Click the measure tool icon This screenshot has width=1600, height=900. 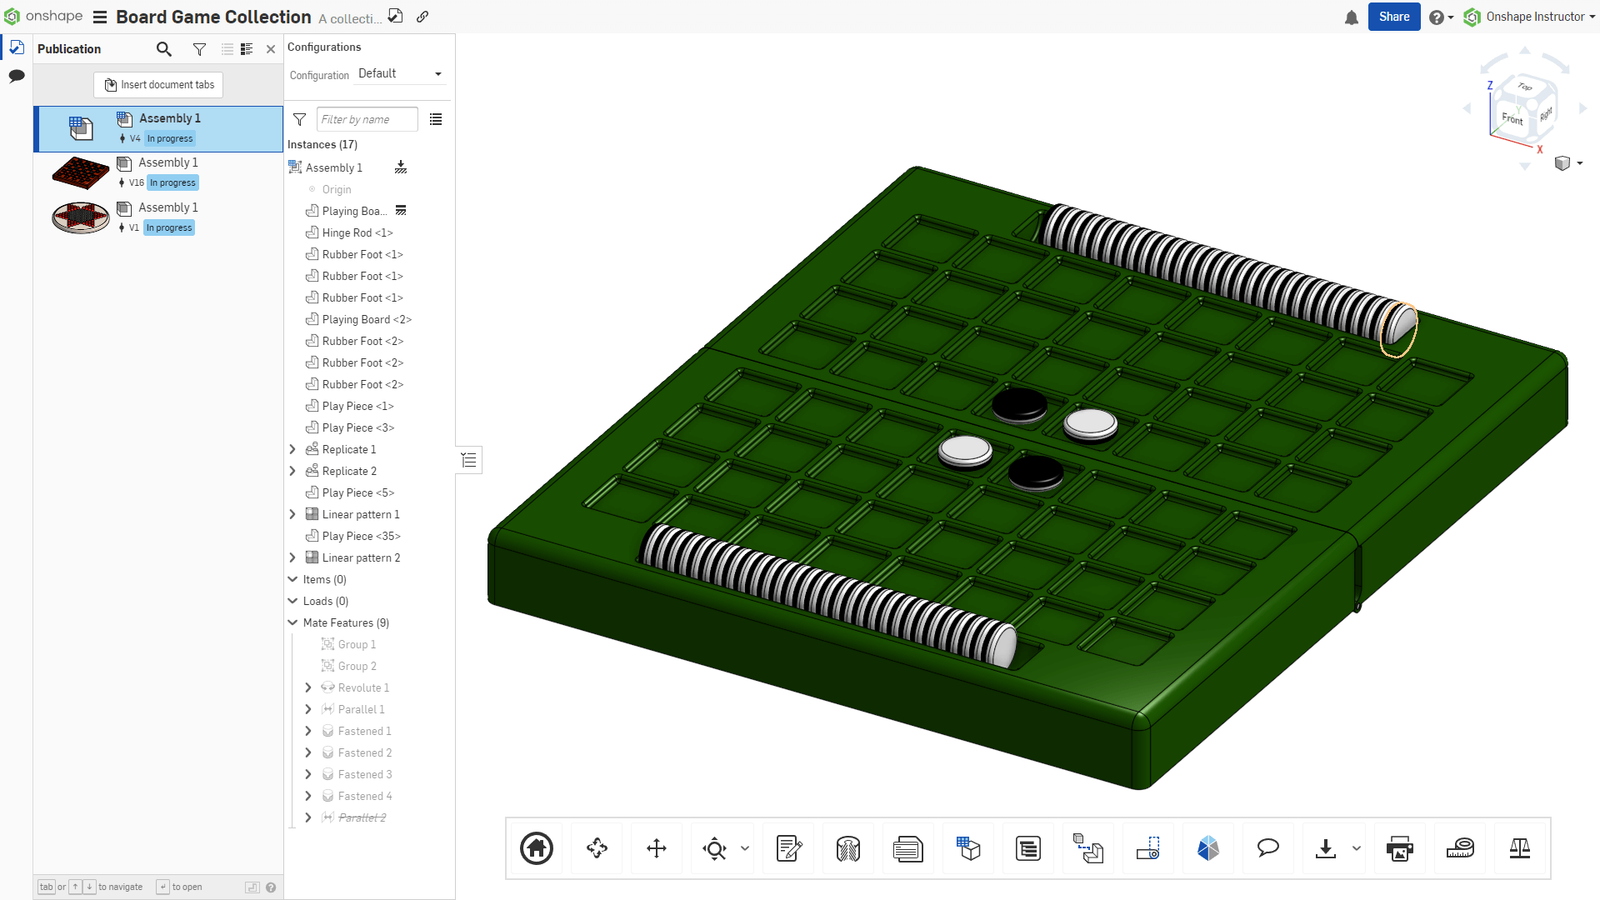[x=1460, y=848]
